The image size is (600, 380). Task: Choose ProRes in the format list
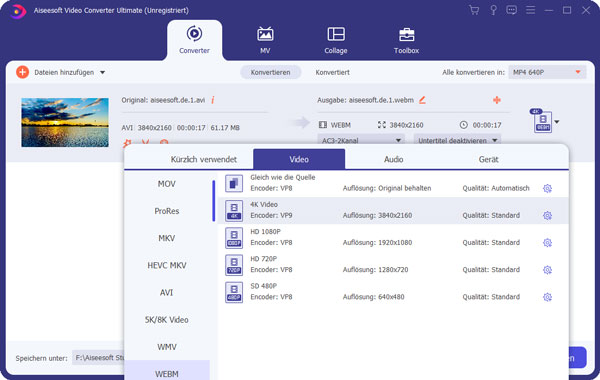pos(167,211)
